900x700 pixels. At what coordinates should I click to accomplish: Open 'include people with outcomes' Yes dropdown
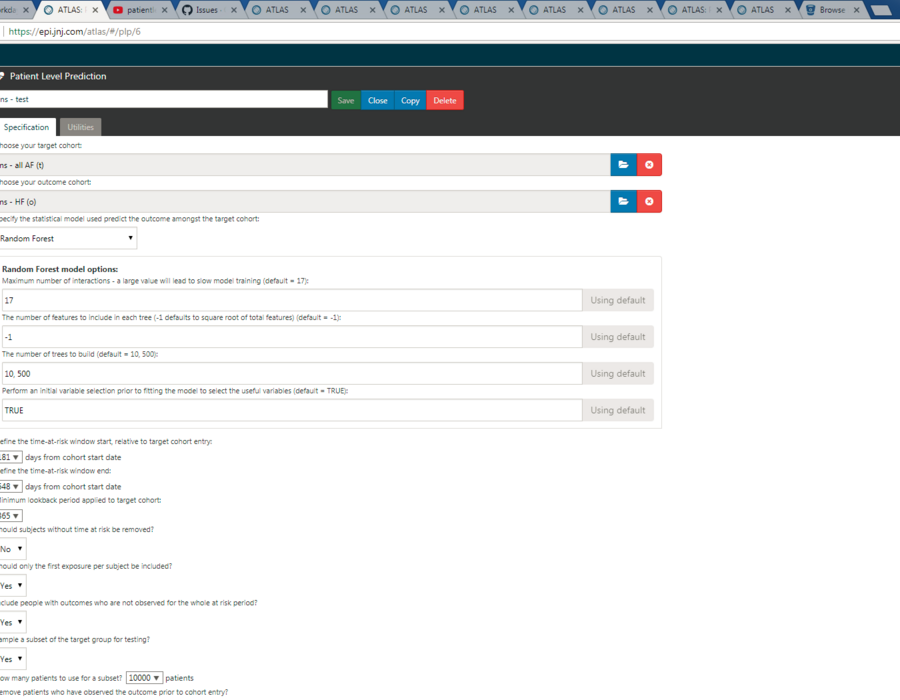[13, 623]
